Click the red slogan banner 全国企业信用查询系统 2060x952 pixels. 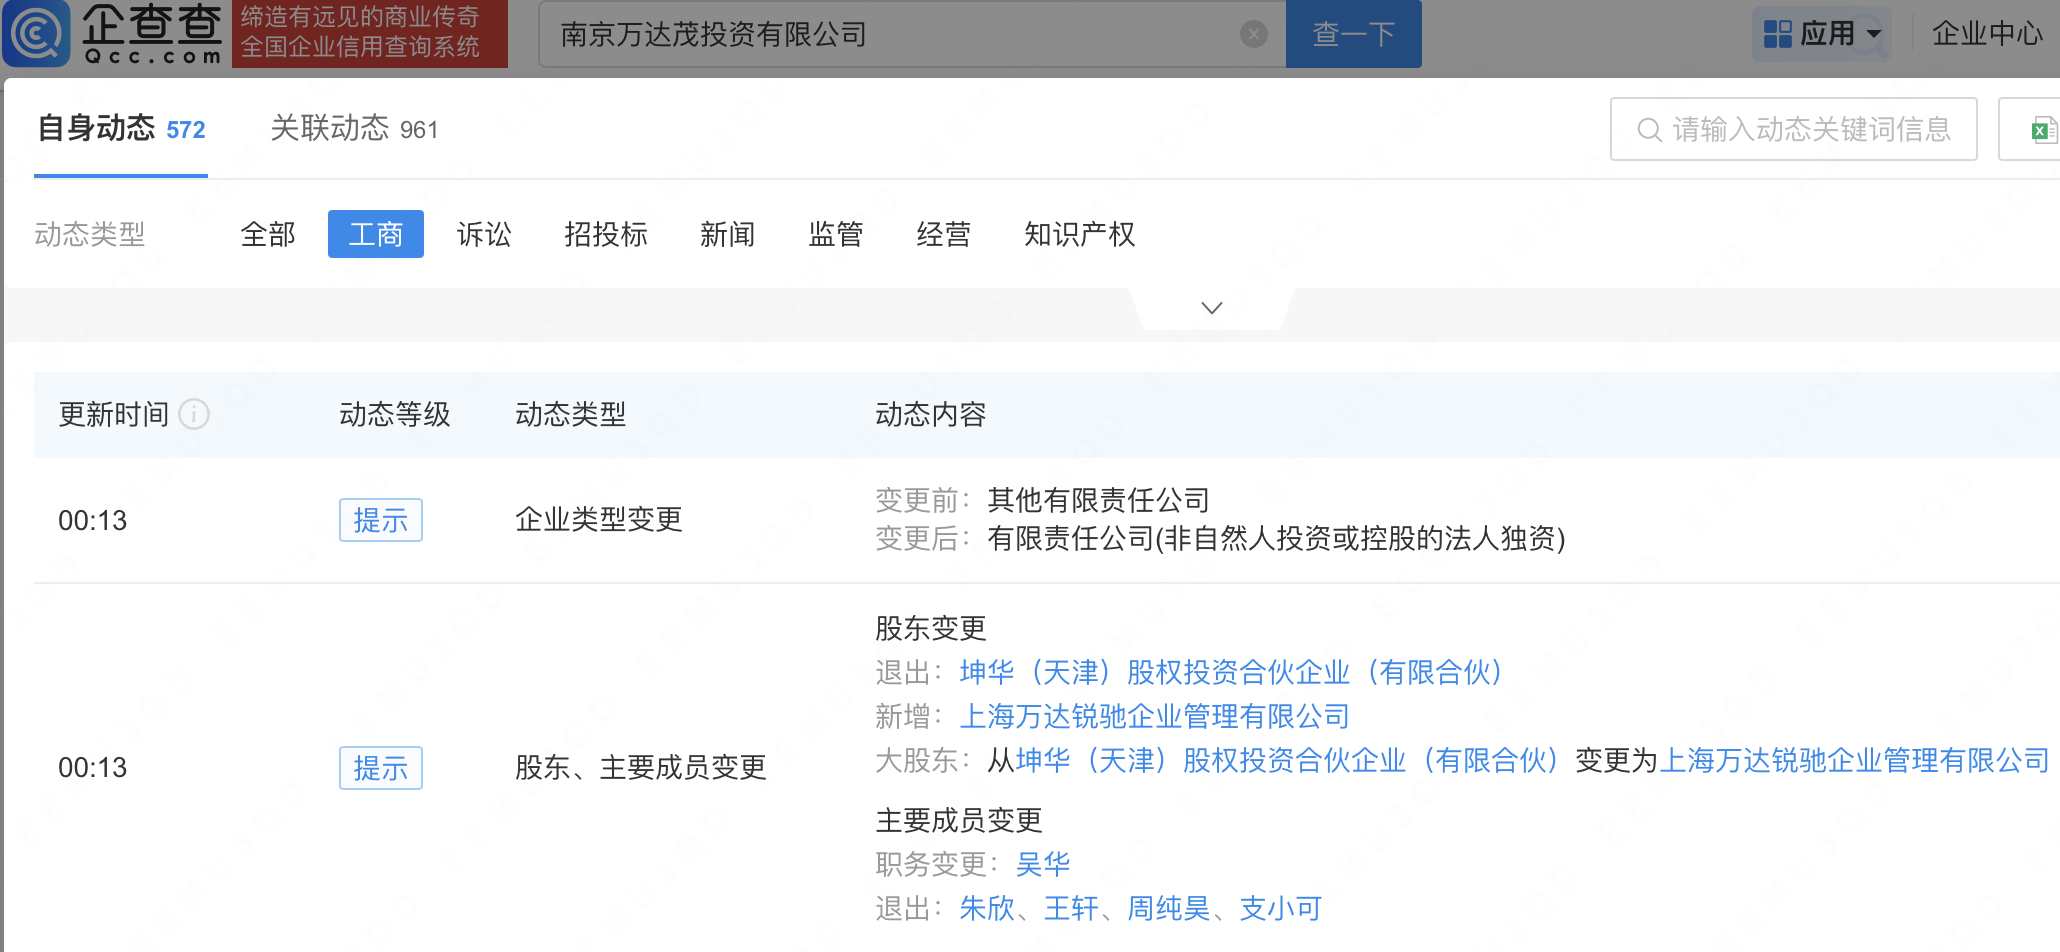click(x=370, y=33)
